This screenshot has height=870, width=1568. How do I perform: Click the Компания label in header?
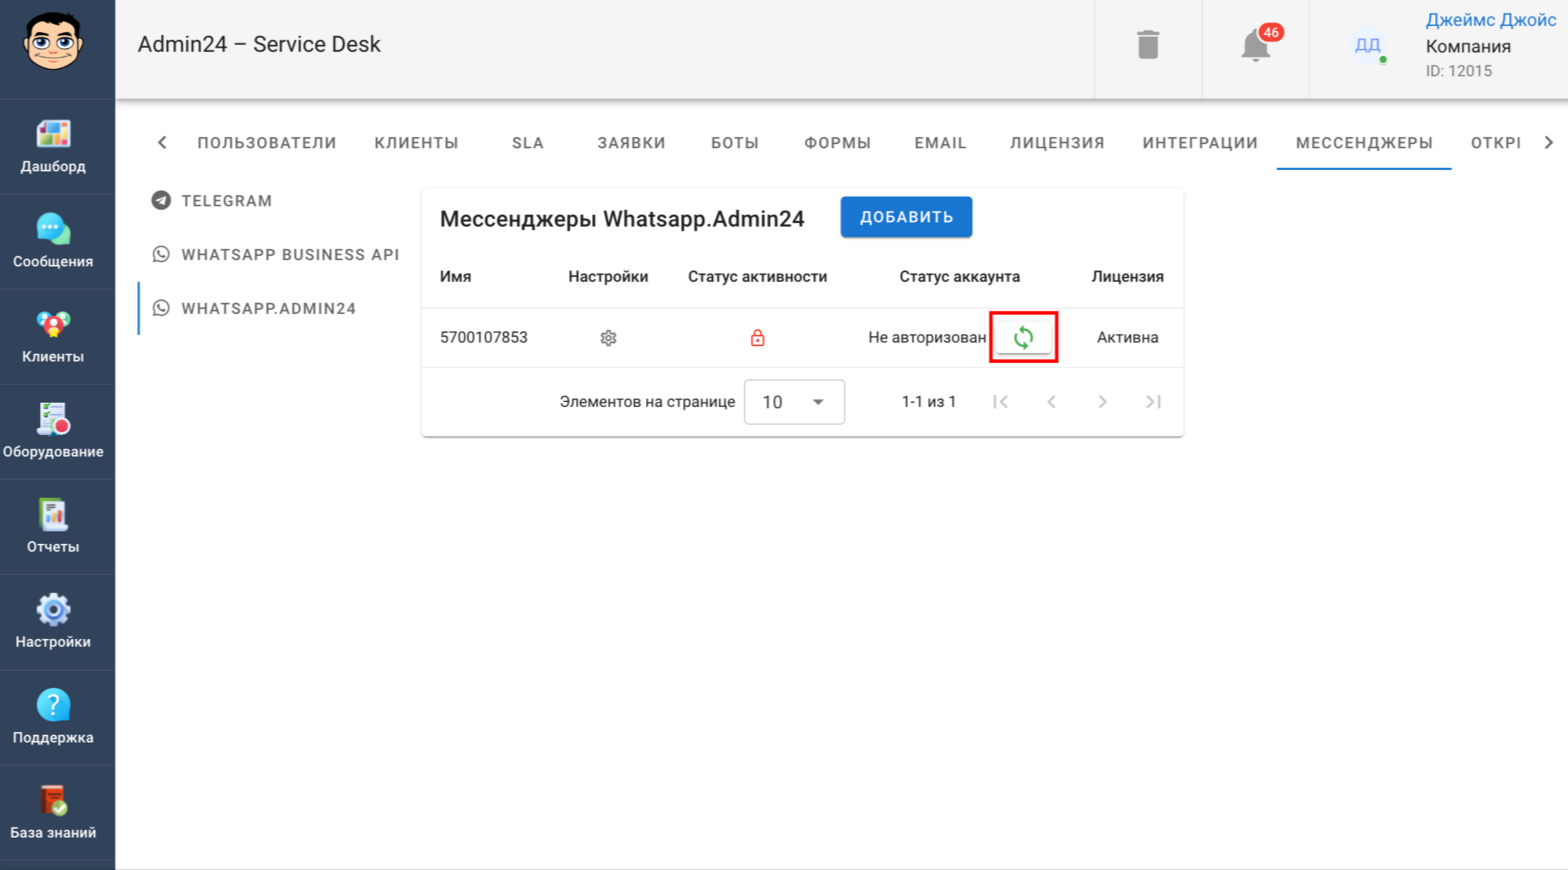click(1468, 46)
